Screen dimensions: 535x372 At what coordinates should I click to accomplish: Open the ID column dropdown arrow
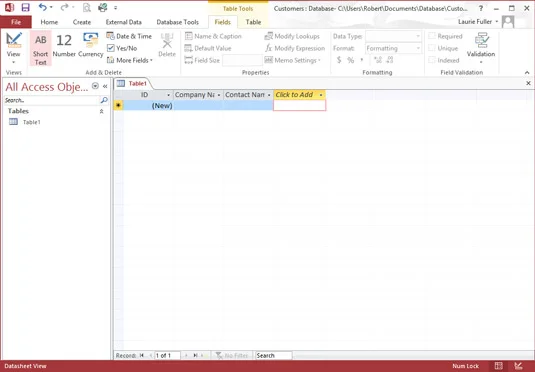(x=168, y=95)
